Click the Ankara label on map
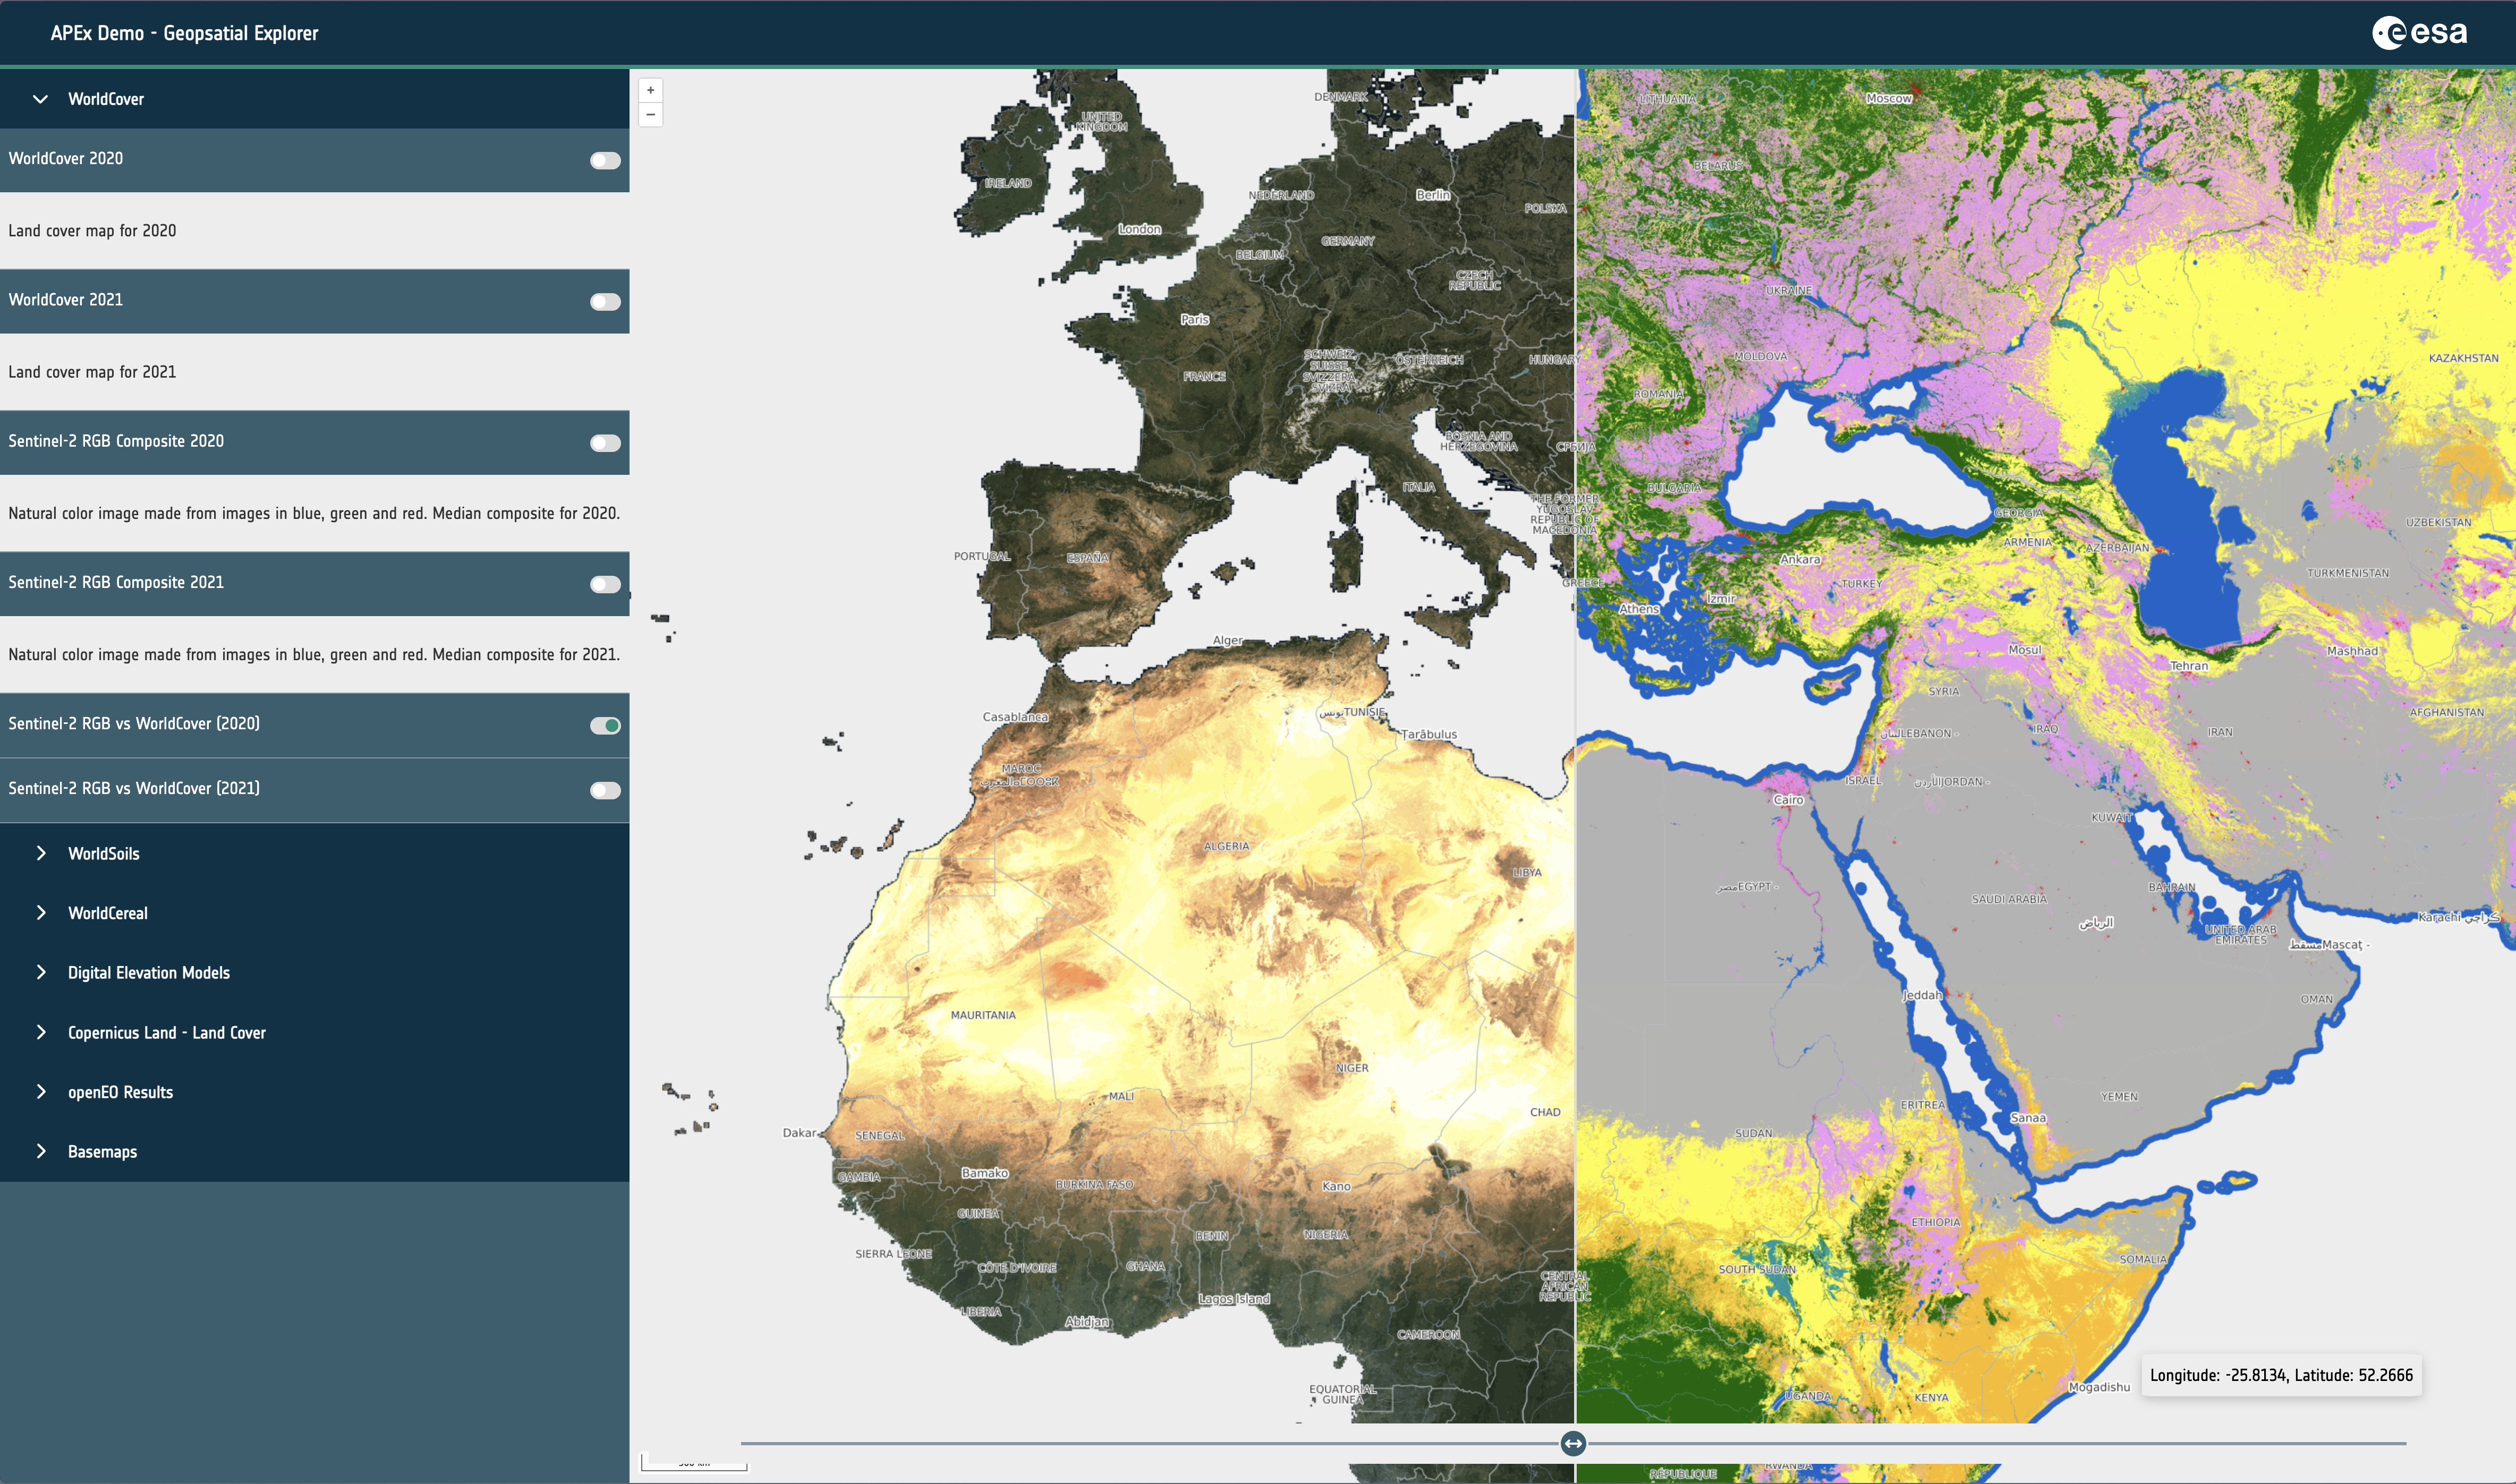Image resolution: width=2516 pixels, height=1484 pixels. [1800, 559]
